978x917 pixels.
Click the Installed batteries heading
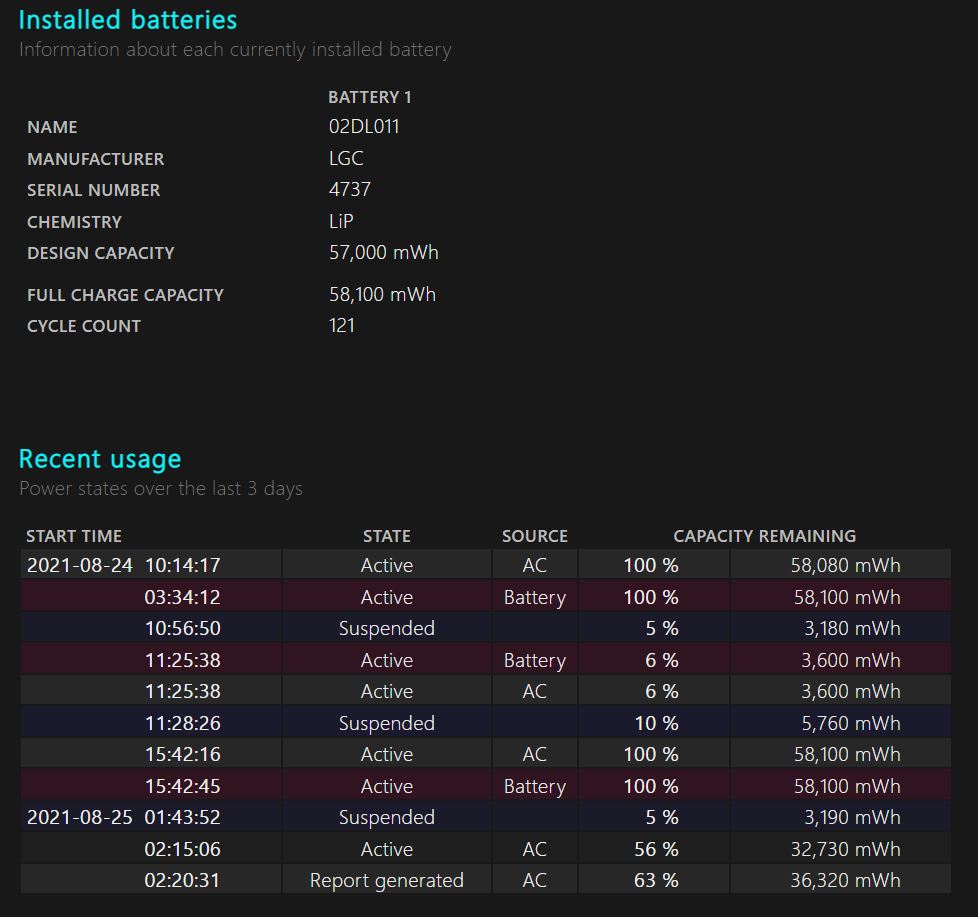click(128, 20)
